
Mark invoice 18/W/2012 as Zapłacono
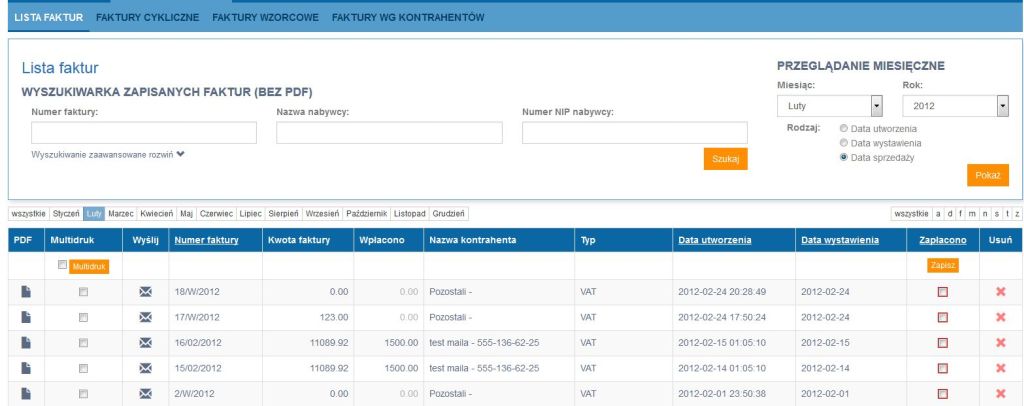(942, 292)
